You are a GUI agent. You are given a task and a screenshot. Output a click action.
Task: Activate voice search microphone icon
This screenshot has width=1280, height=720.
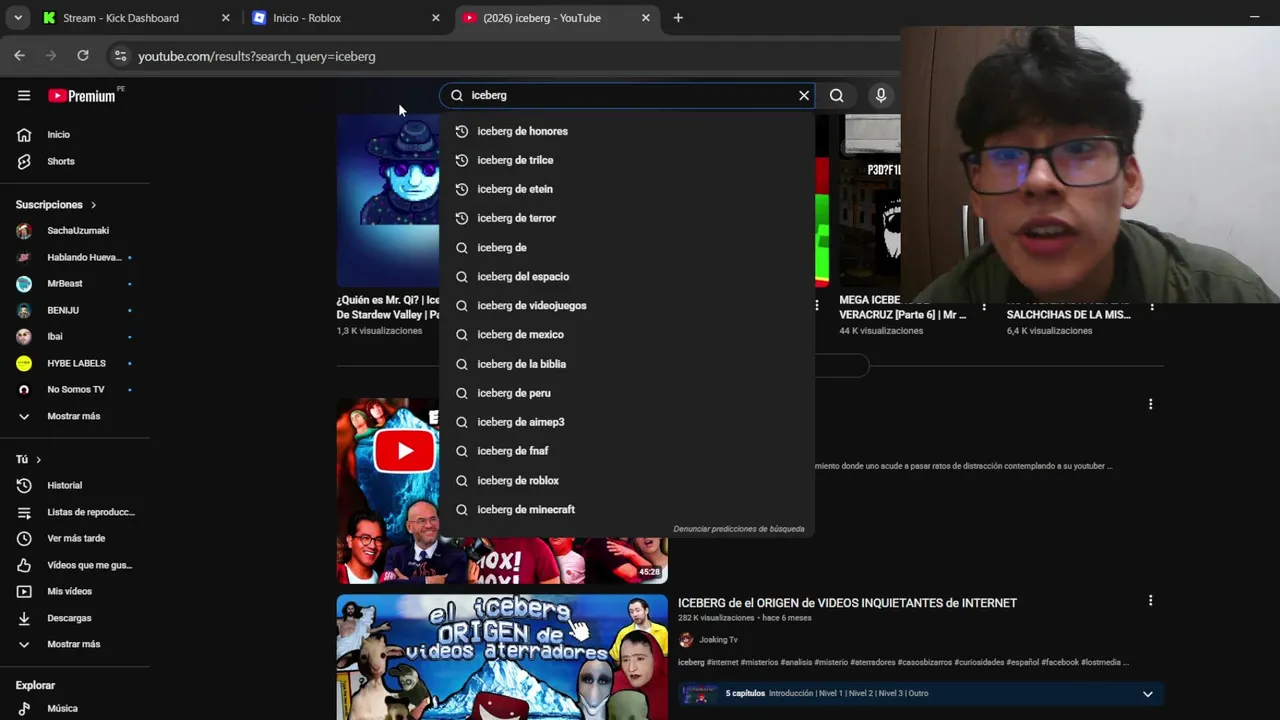point(881,95)
